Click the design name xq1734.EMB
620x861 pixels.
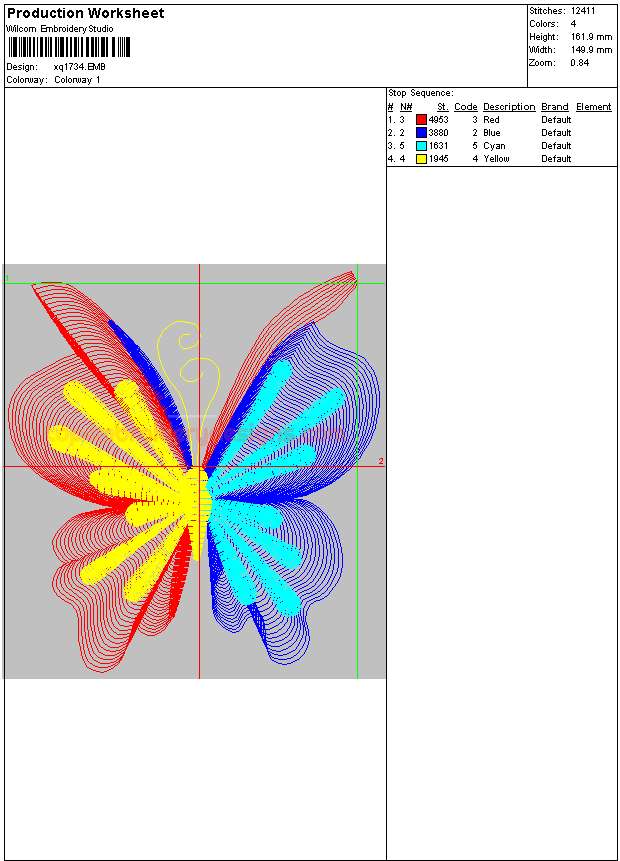click(x=80, y=67)
